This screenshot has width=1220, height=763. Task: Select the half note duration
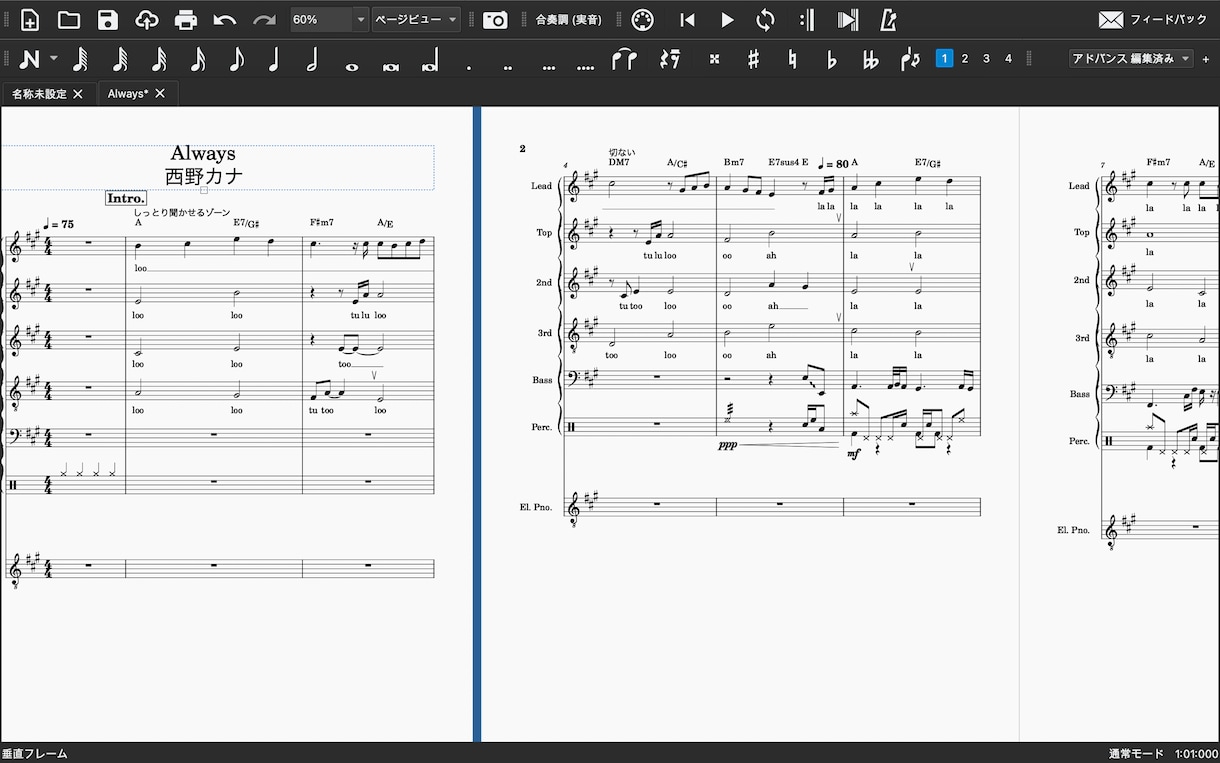312,59
